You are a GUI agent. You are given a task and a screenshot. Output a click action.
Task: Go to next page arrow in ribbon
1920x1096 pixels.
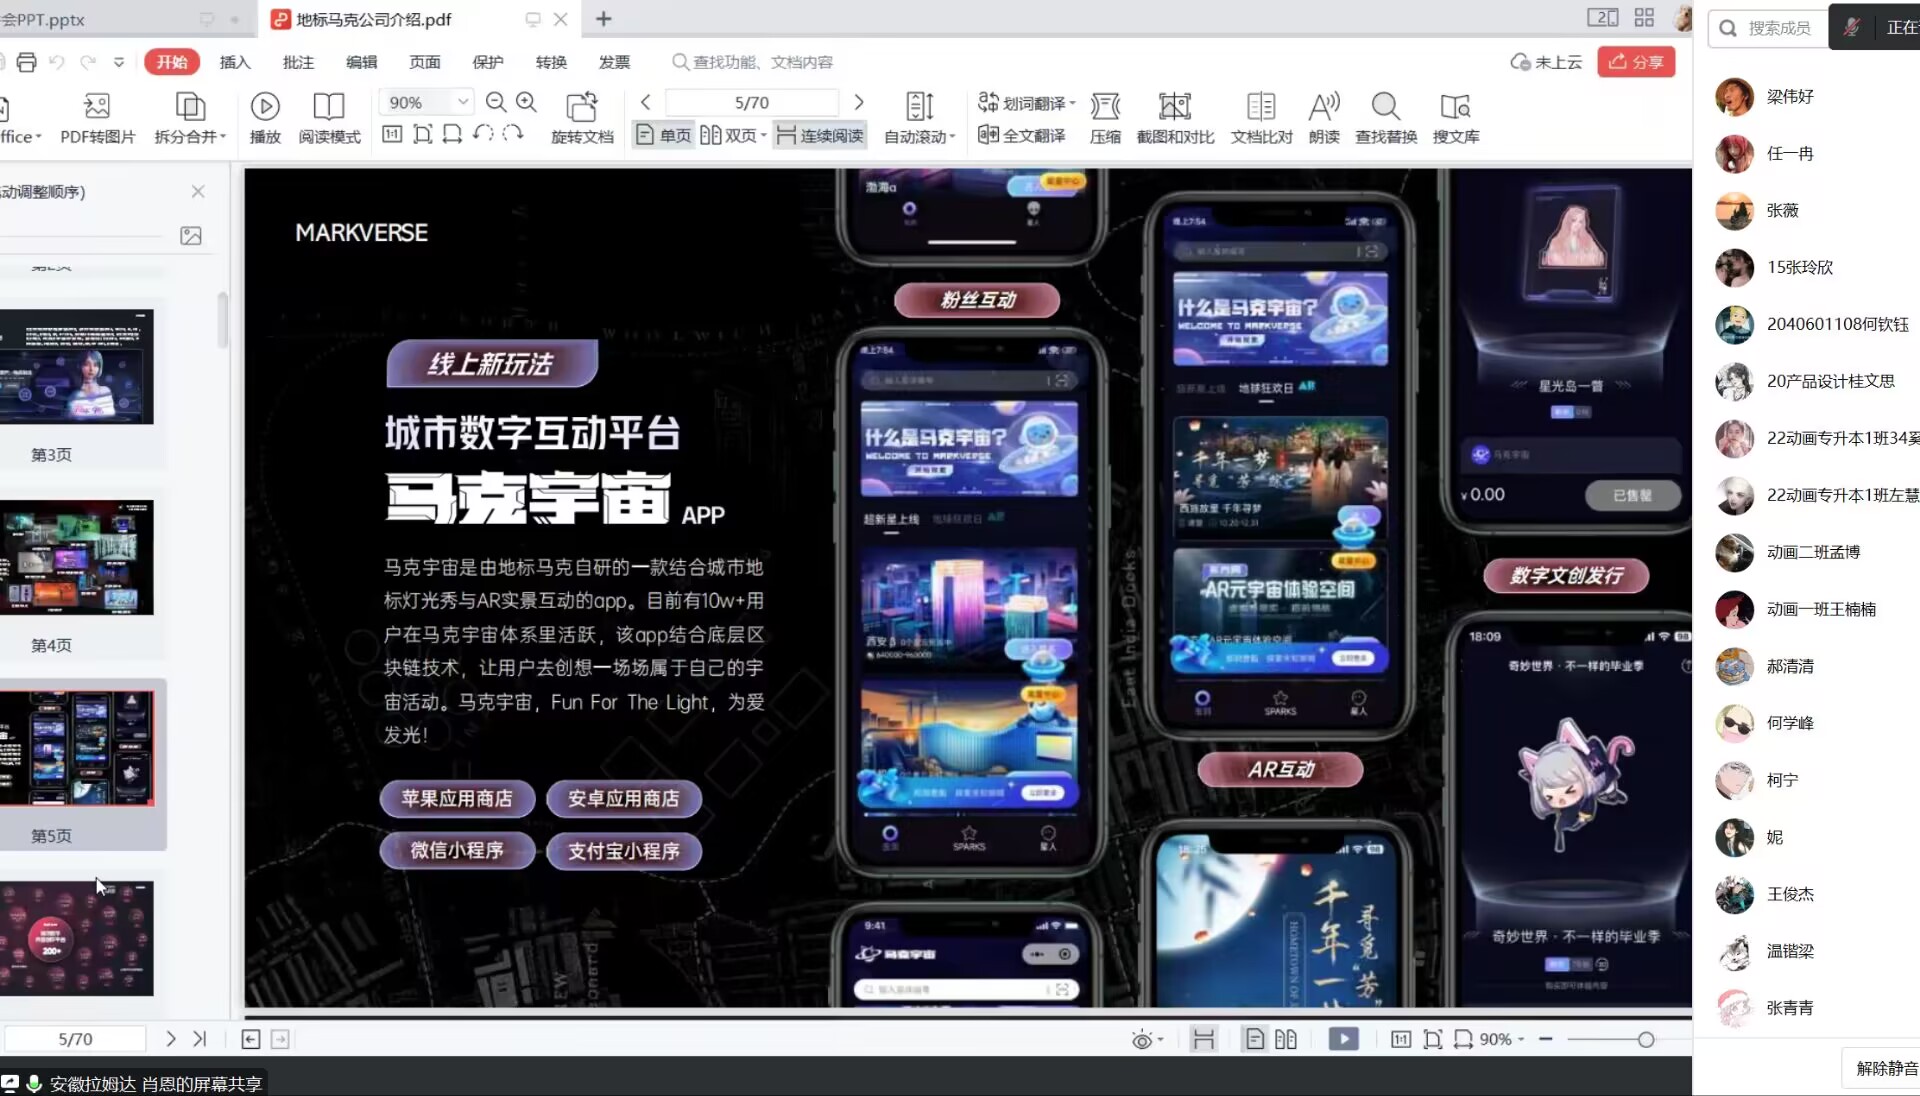point(859,102)
